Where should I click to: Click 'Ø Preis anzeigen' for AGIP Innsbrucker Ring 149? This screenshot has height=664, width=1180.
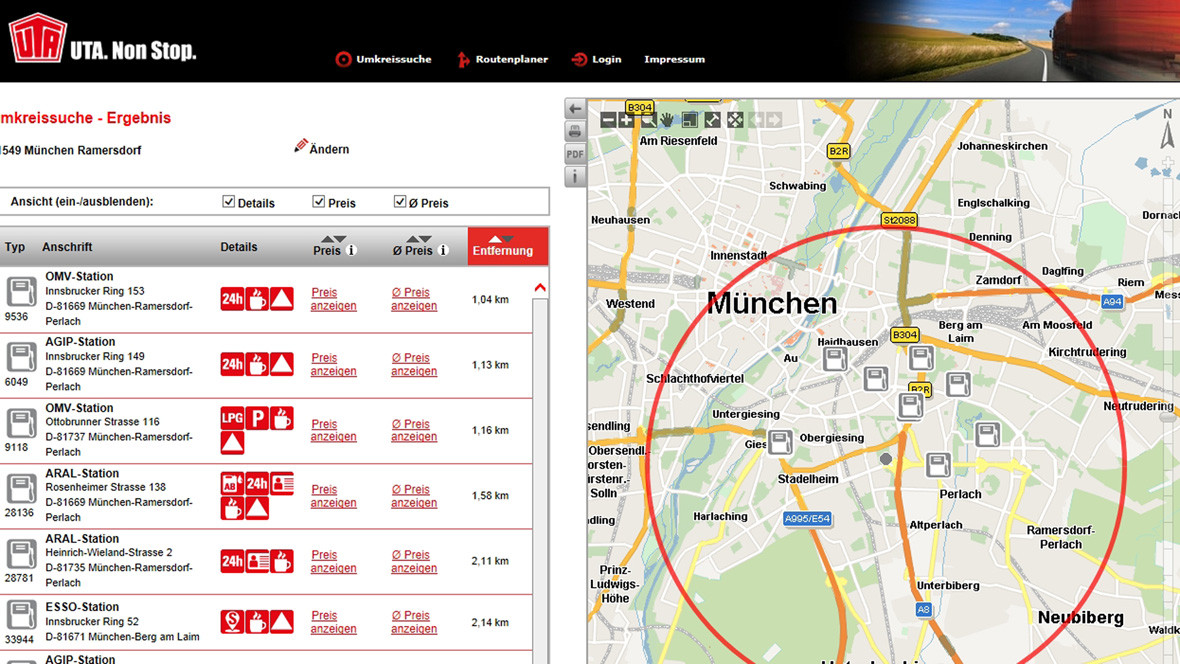click(414, 364)
